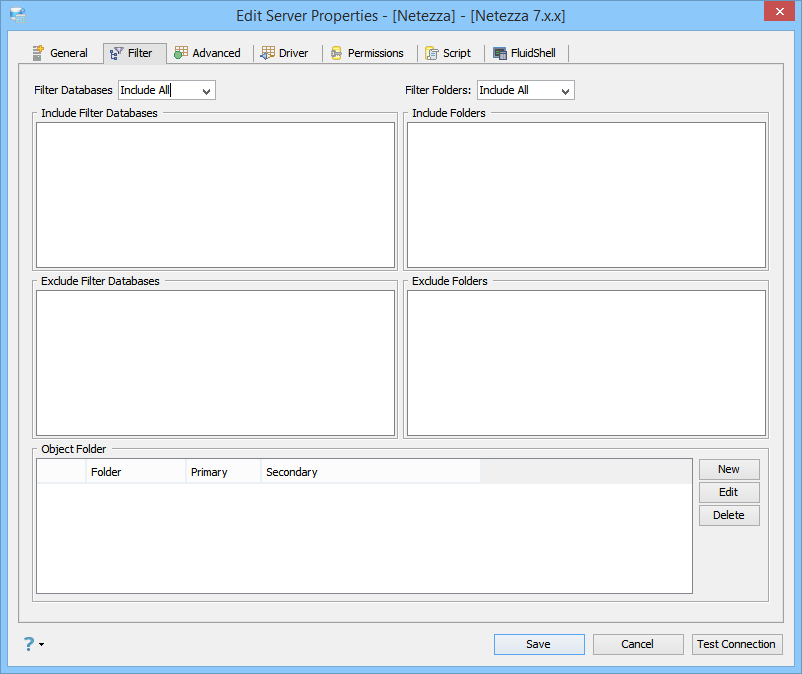Cancel the Edit Server Properties dialog

(638, 644)
